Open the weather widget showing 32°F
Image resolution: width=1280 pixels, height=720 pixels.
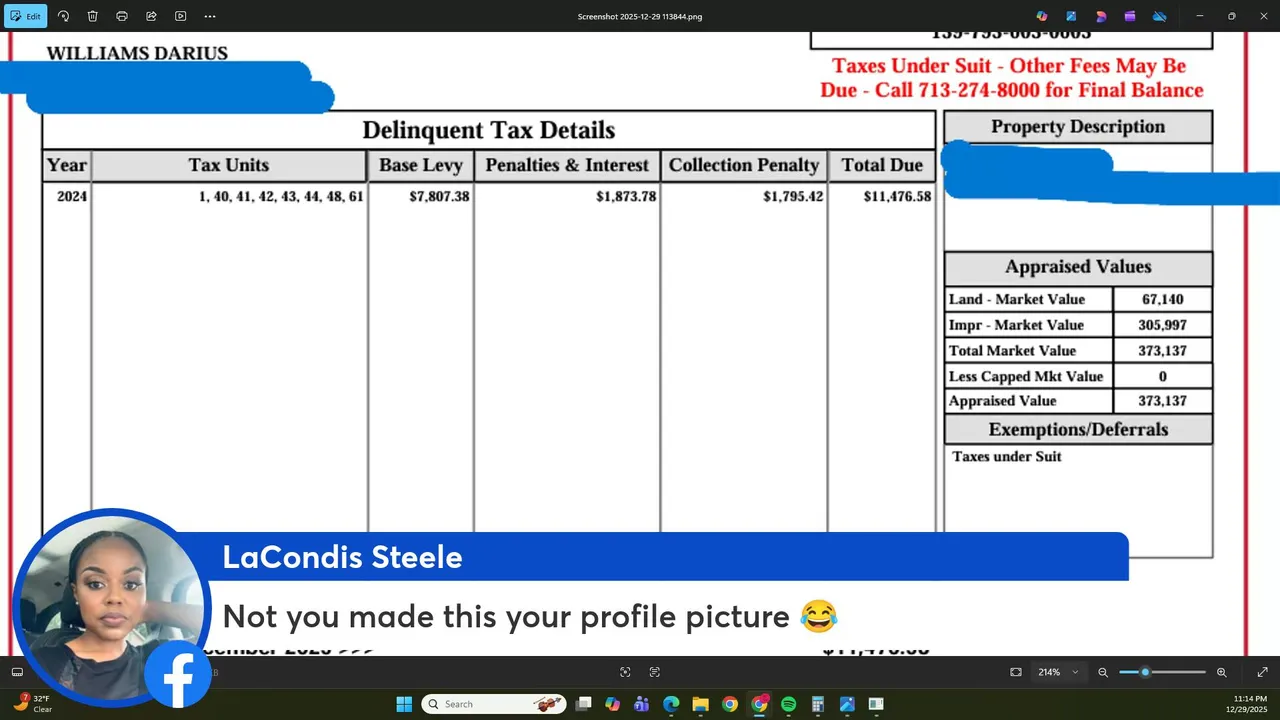33,704
